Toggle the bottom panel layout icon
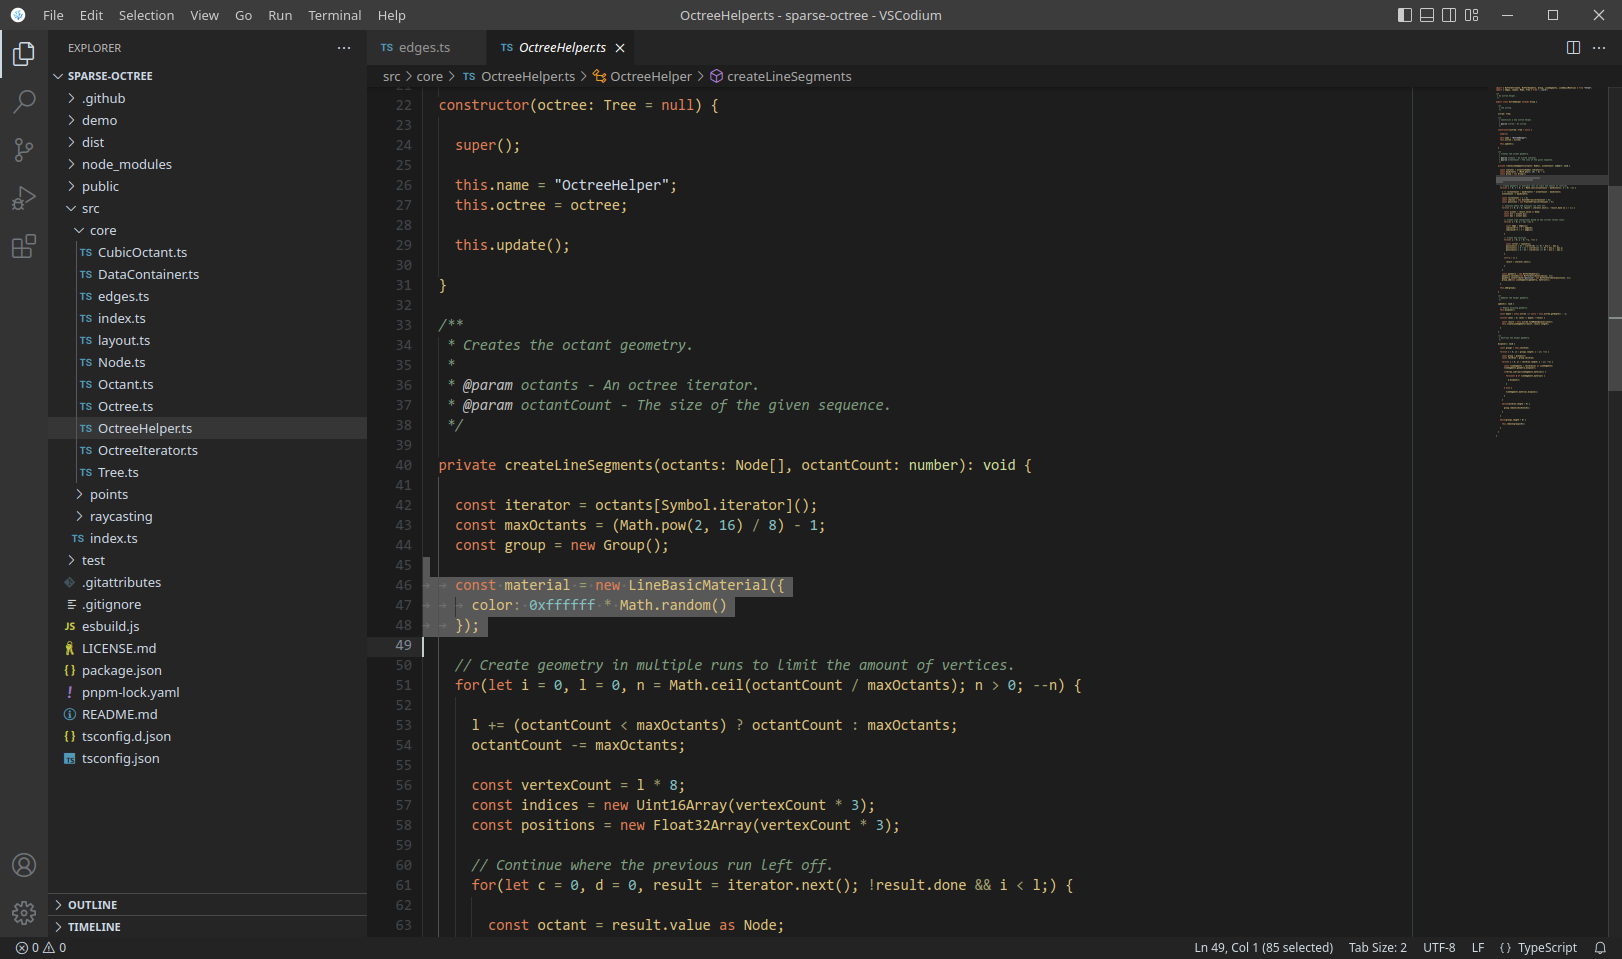 [1427, 15]
